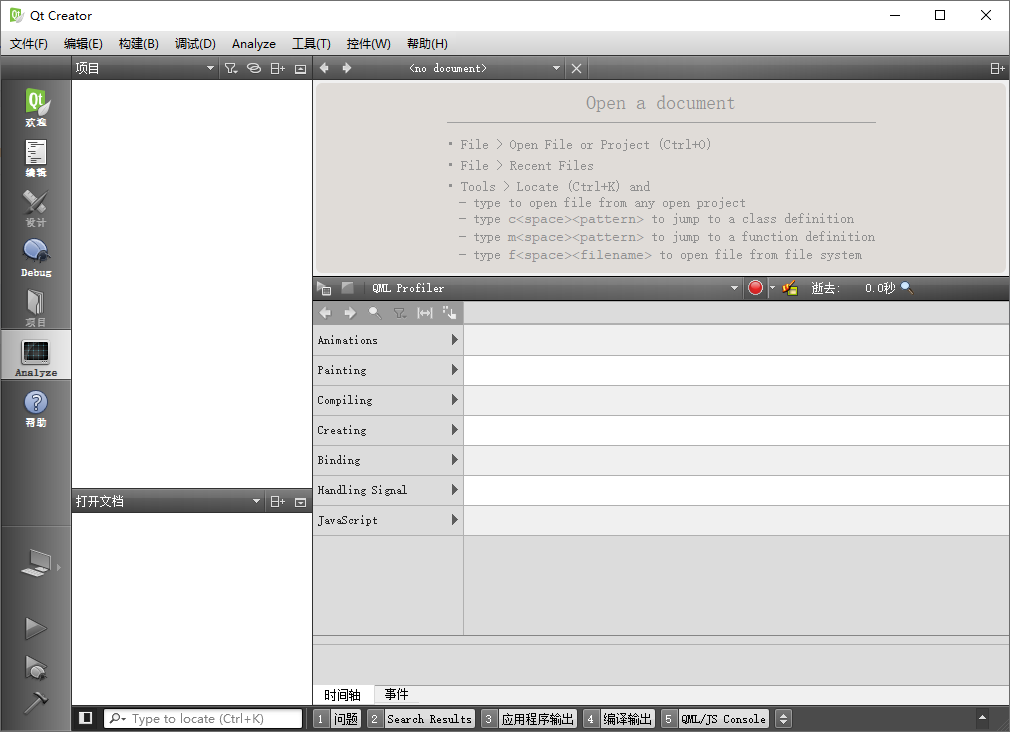The height and width of the screenshot is (732, 1010).
Task: Click the Run play button
Action: tap(35, 628)
